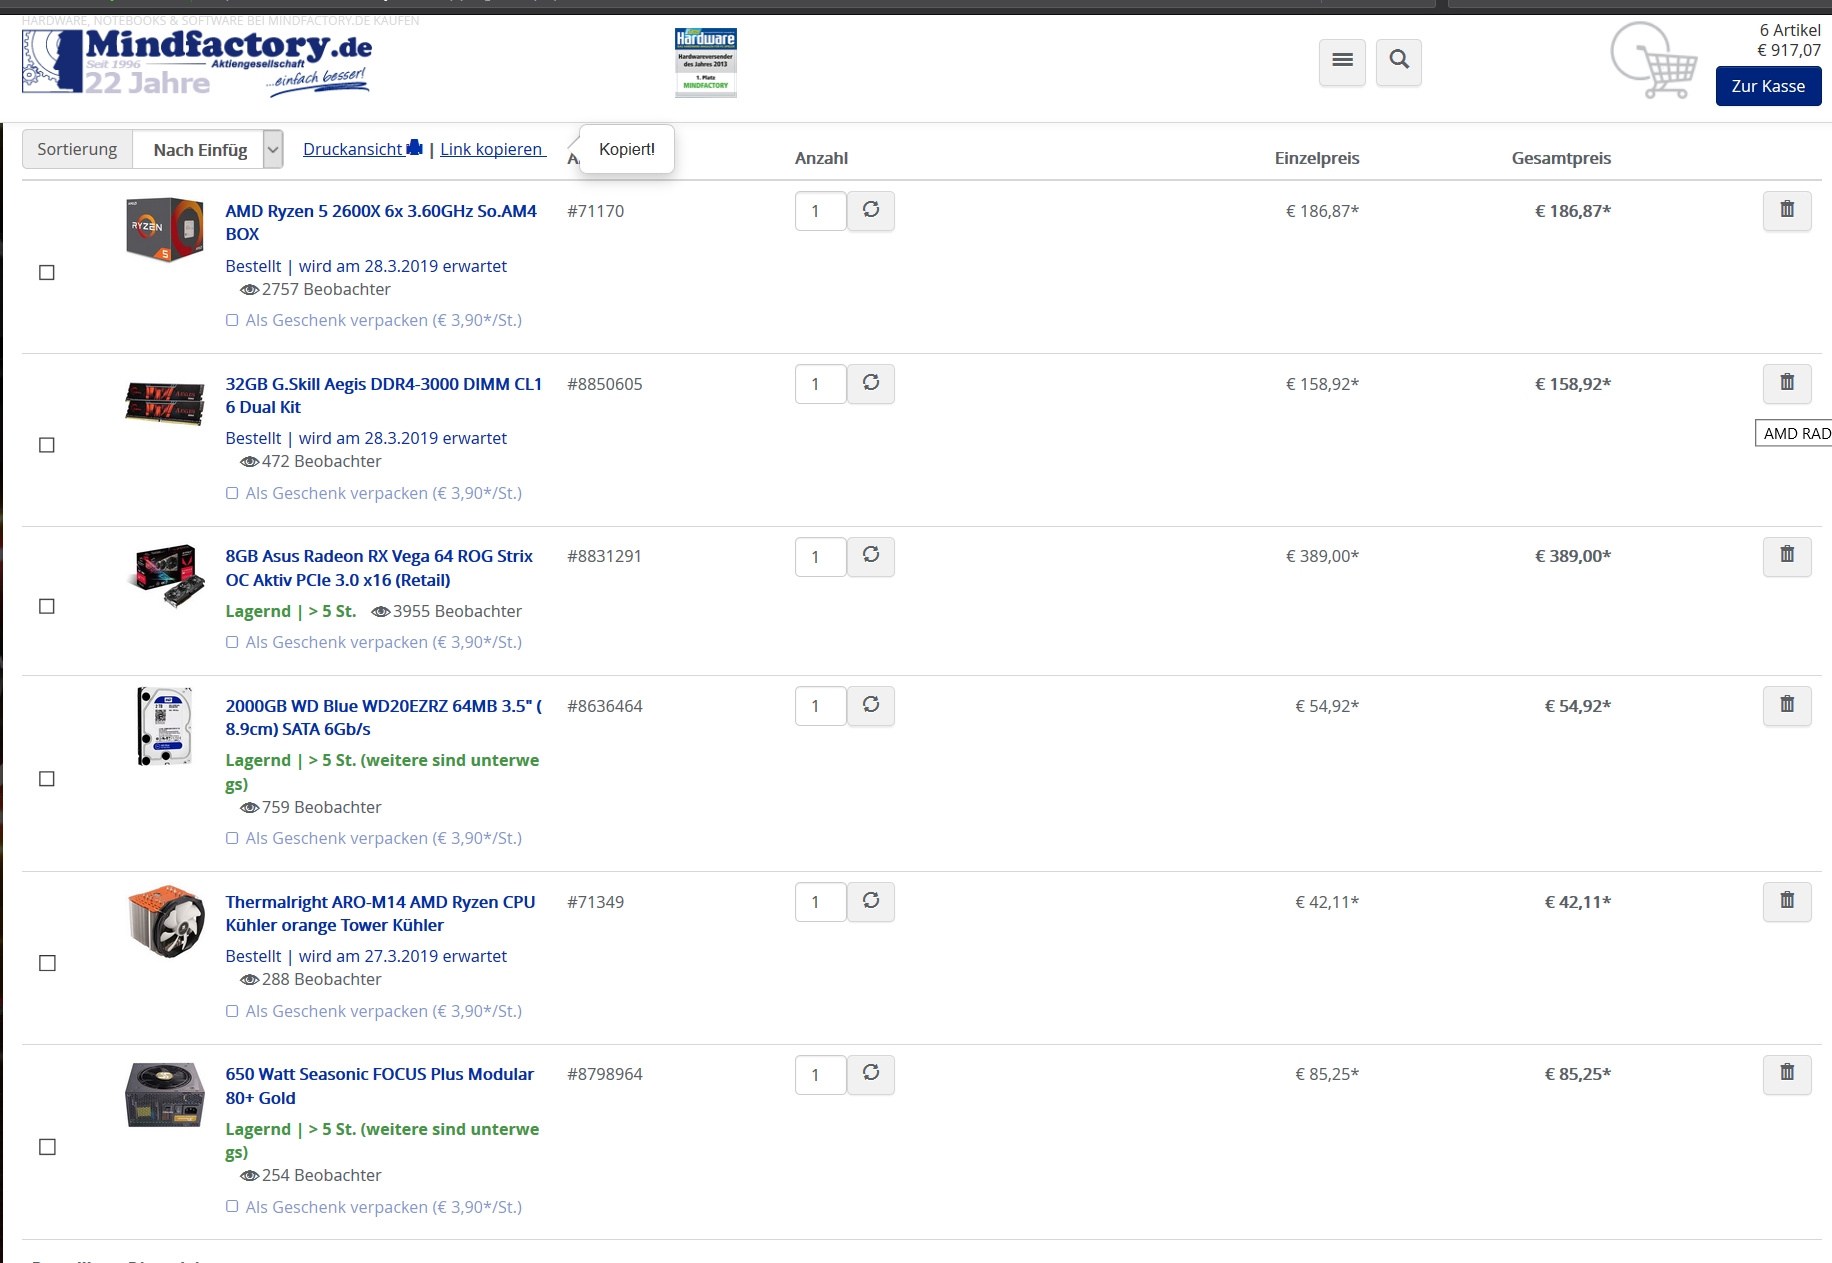Open the Druckansicht print view link
This screenshot has width=1832, height=1263.
[353, 149]
